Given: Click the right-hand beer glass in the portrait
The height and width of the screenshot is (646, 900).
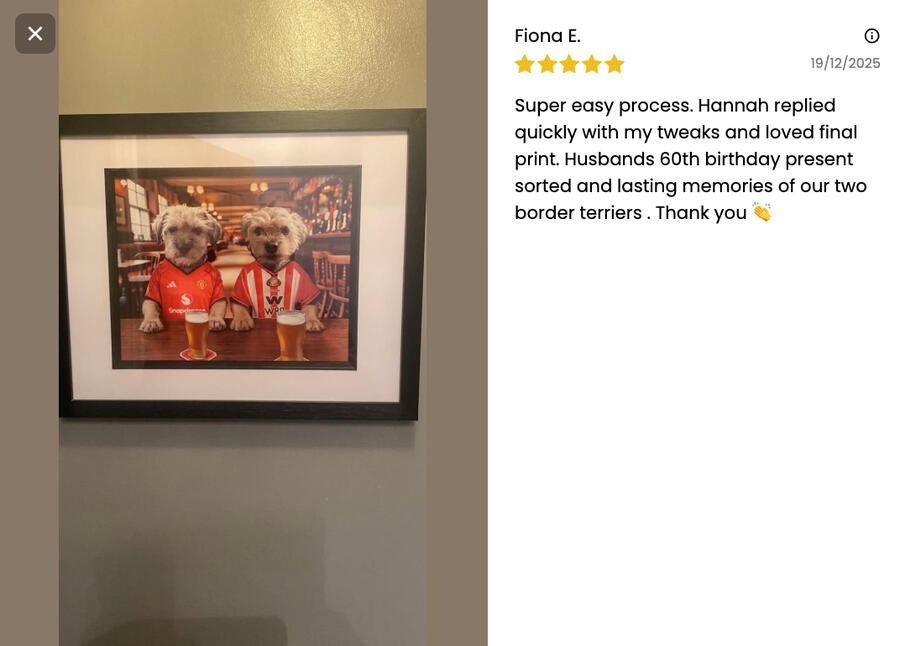Looking at the screenshot, I should [x=291, y=335].
